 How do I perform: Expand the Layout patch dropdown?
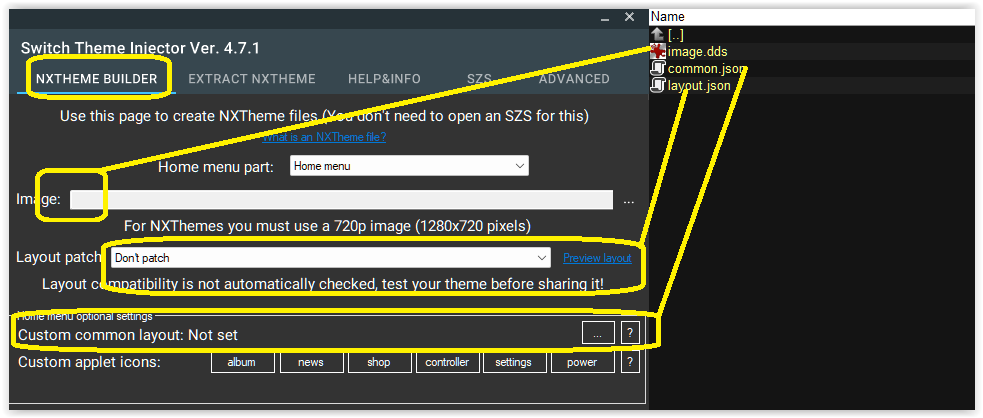click(331, 258)
